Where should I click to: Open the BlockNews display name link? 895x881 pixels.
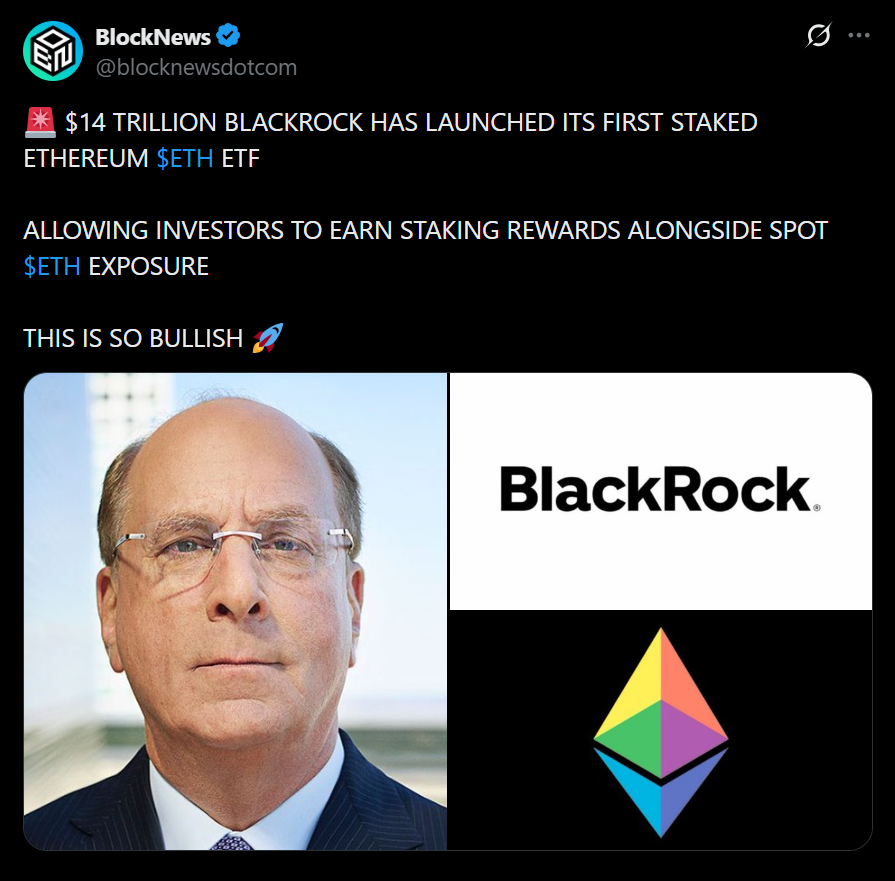[x=153, y=37]
